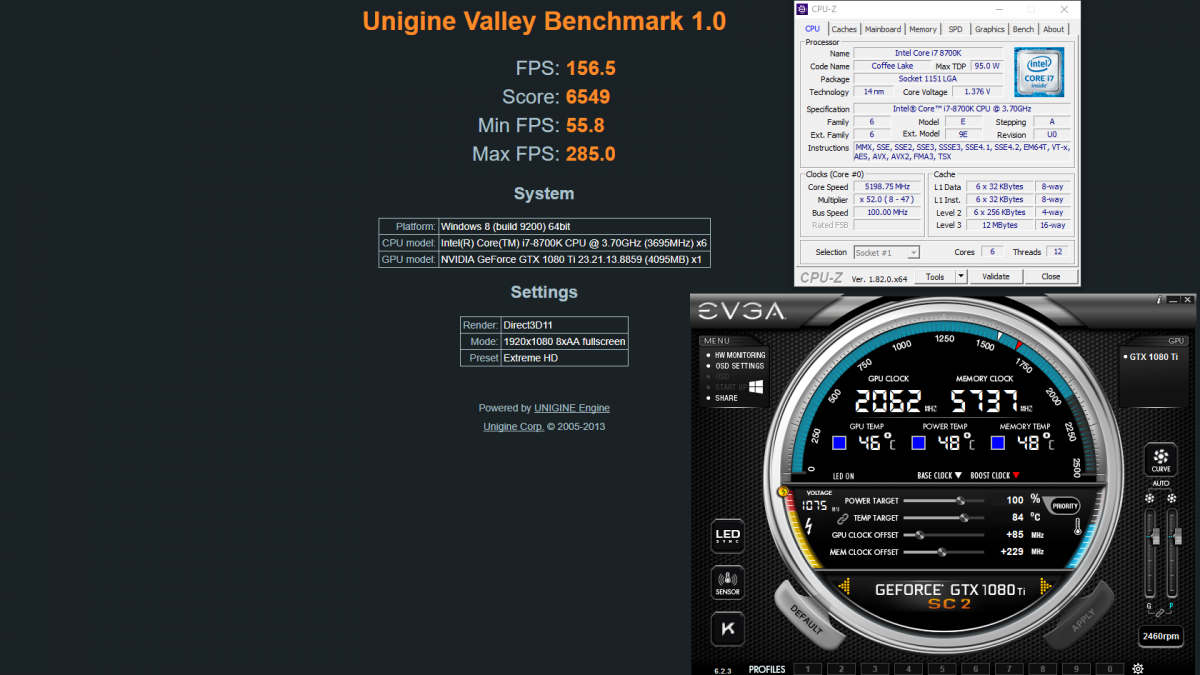Click the fan sync link icon between G and P
The width and height of the screenshot is (1200, 675).
pyautogui.click(x=1160, y=611)
